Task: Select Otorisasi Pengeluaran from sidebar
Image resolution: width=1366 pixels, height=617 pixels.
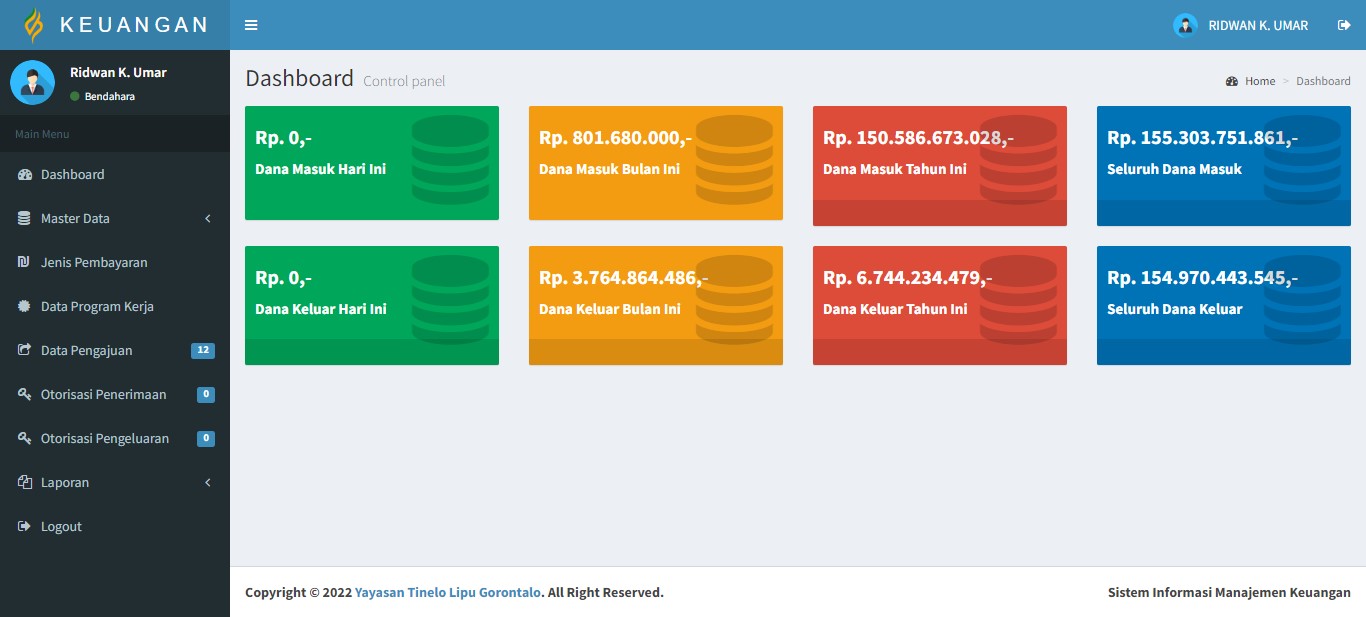Action: [104, 439]
